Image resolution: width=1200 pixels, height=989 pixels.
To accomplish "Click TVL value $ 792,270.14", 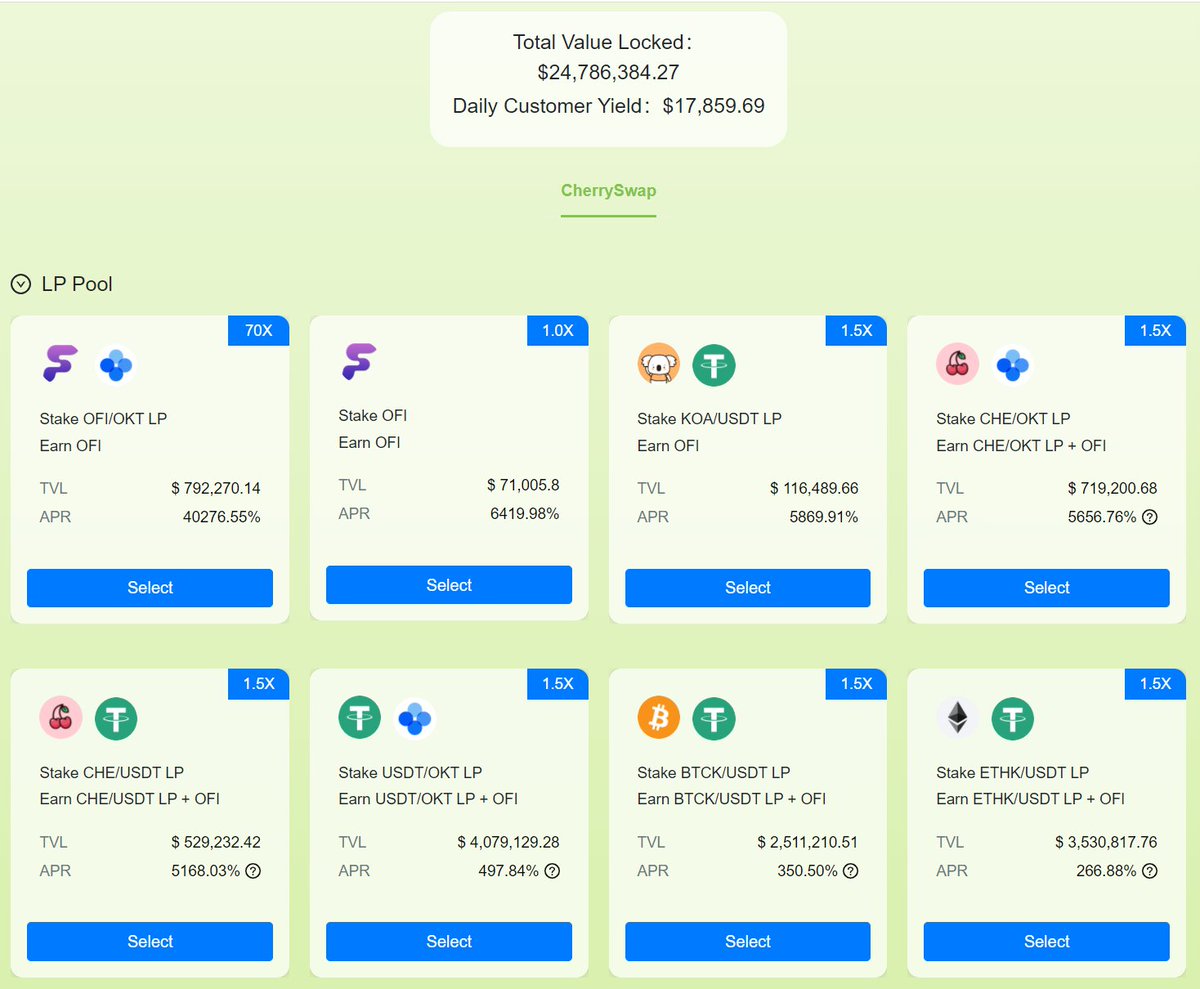I will pyautogui.click(x=216, y=489).
